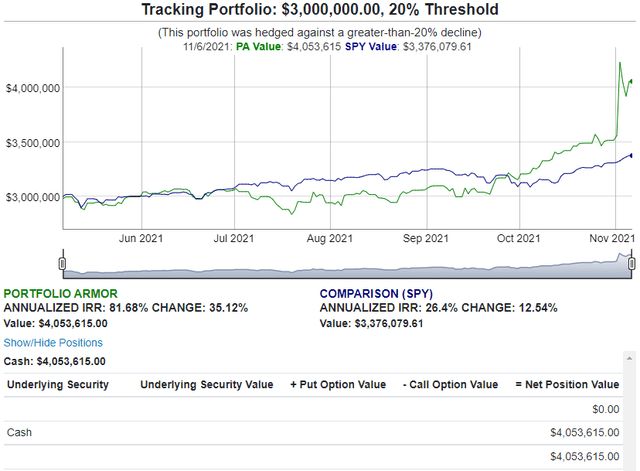Click the COMPARISON (SPY) heading
Screen dimensions: 640x471
[376, 293]
